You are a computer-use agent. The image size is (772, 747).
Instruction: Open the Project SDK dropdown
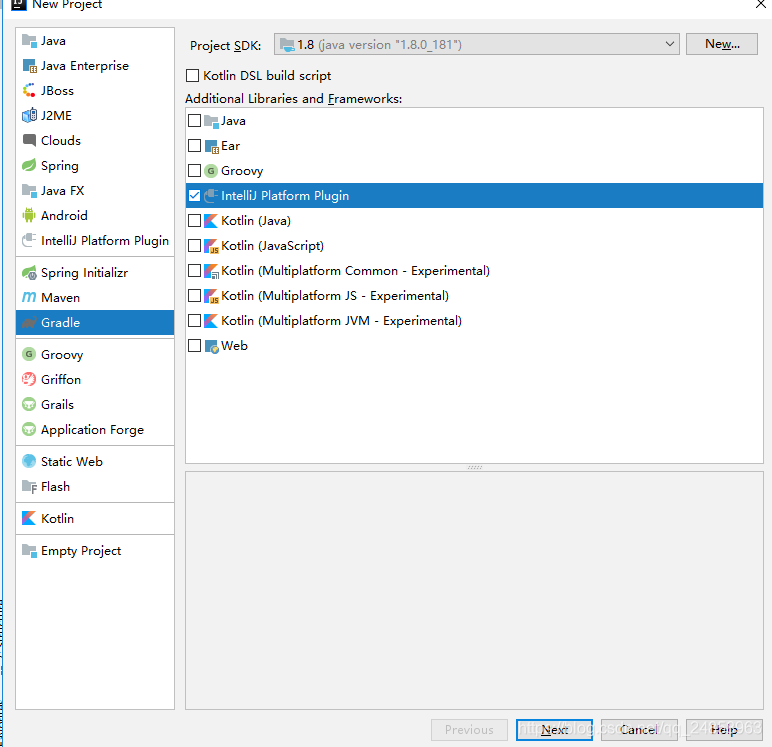pyautogui.click(x=477, y=44)
